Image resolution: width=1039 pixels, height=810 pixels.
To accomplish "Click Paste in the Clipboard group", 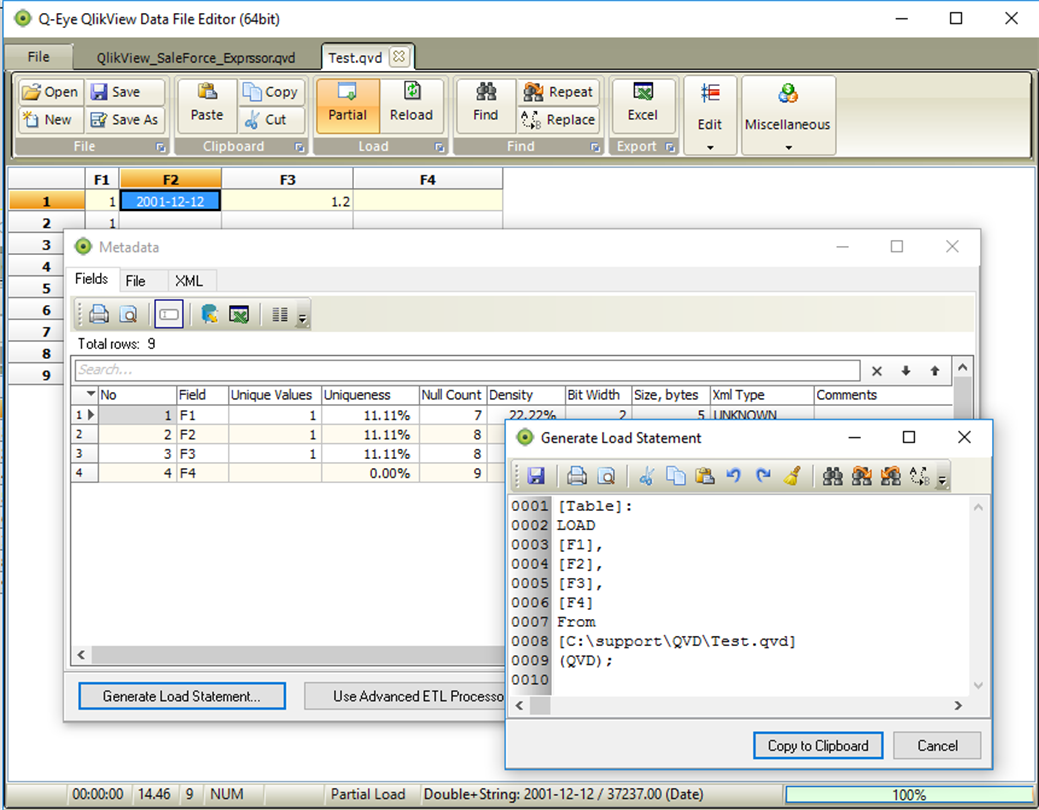I will (x=207, y=104).
